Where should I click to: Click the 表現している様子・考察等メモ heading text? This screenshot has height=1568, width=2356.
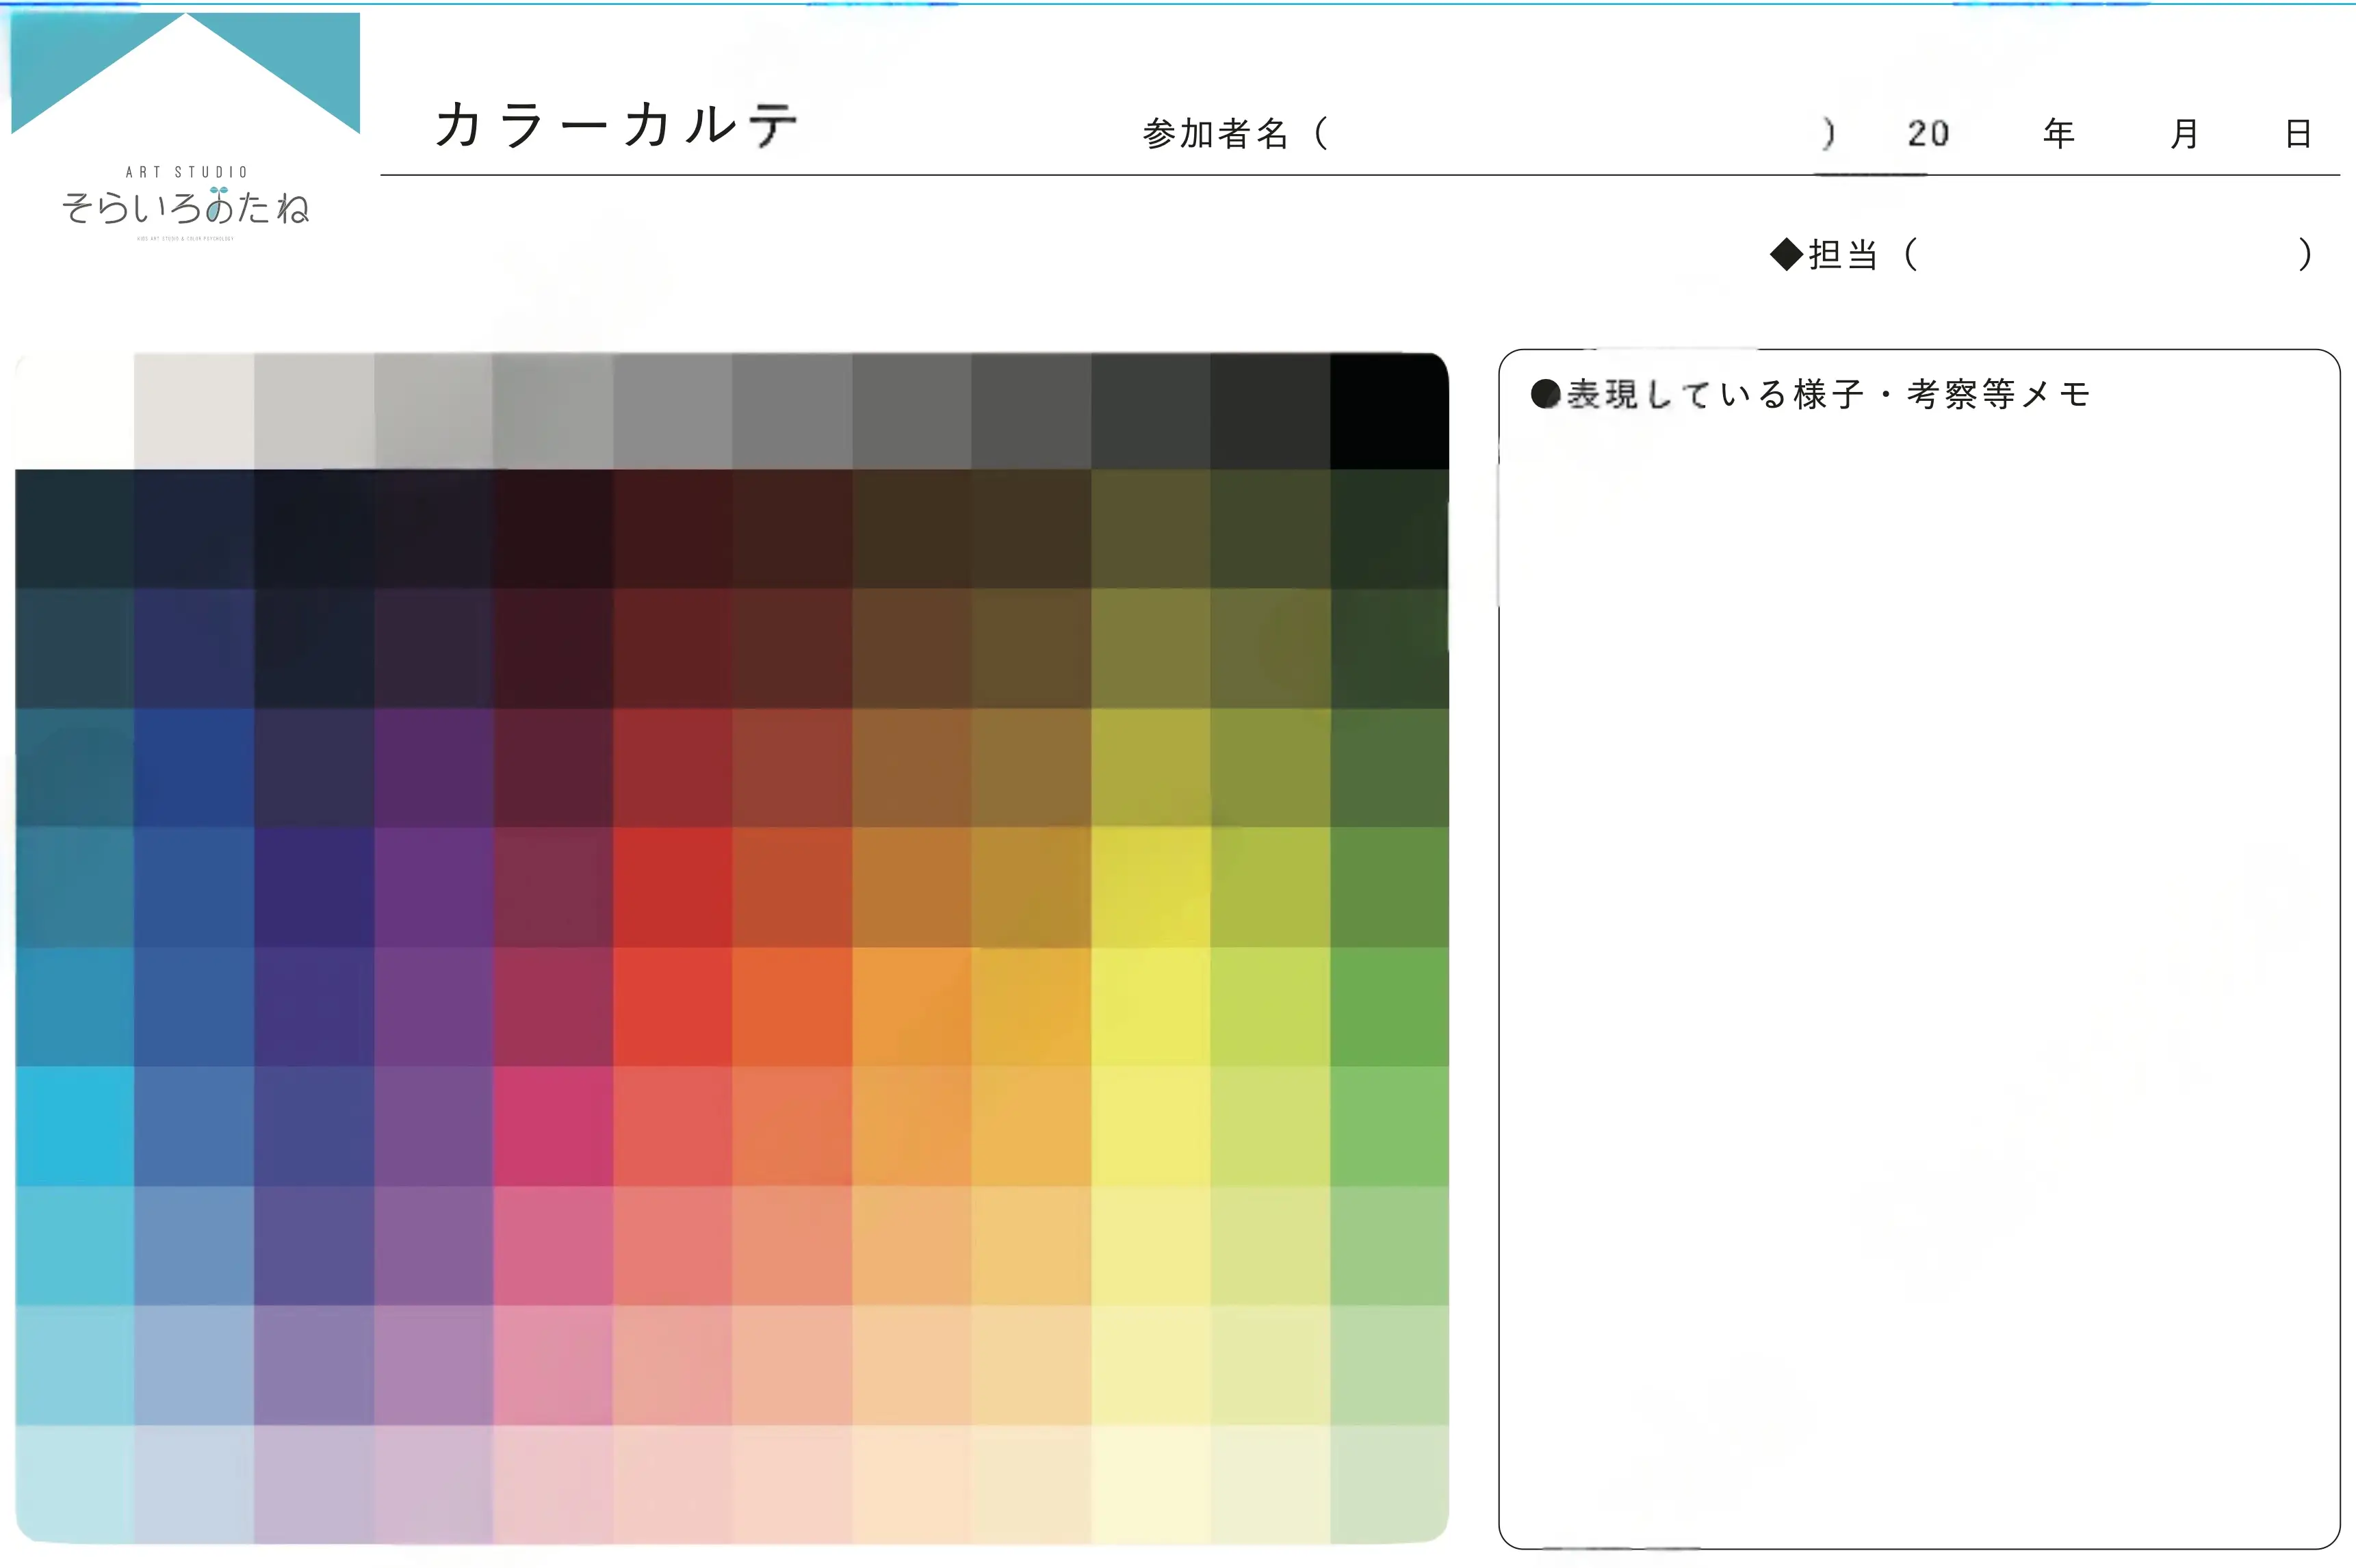coord(1828,394)
